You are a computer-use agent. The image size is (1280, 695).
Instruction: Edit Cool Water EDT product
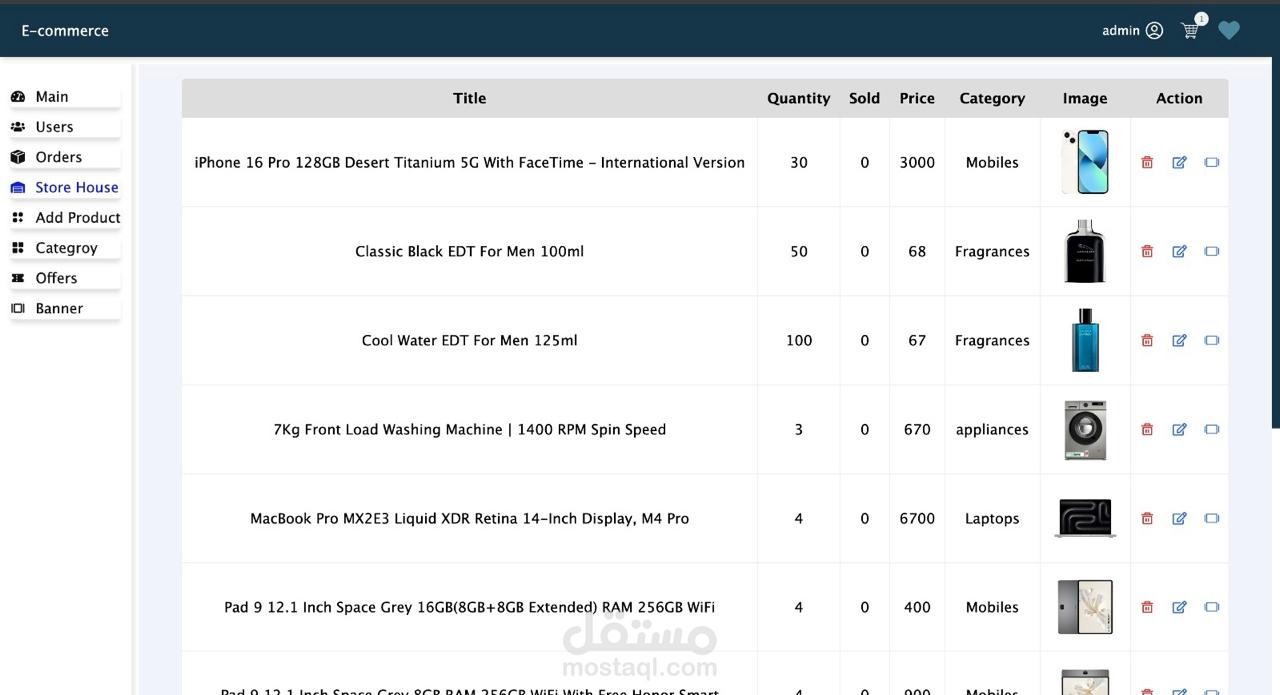(x=1179, y=340)
